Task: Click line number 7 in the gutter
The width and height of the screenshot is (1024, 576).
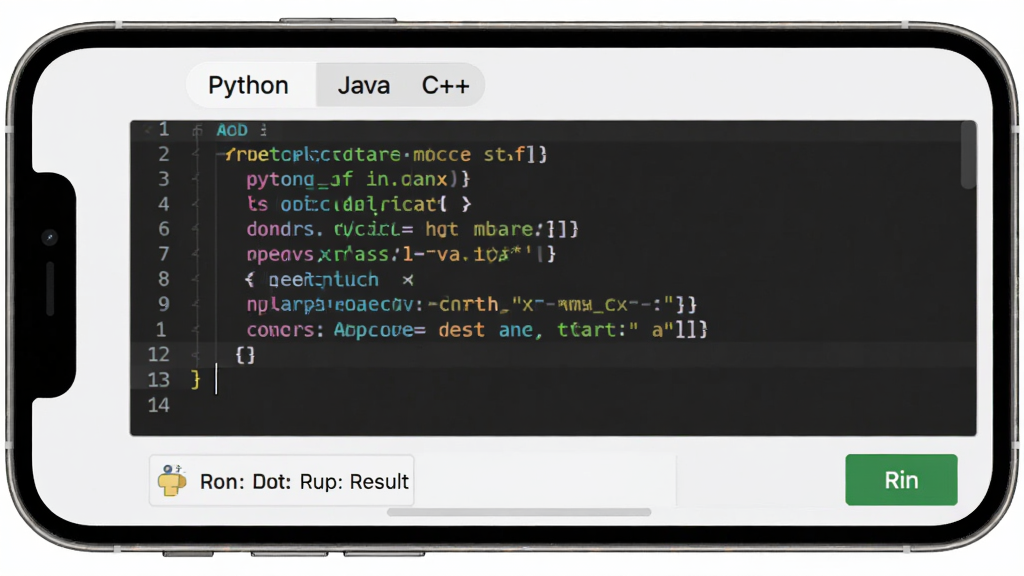Action: 163,253
